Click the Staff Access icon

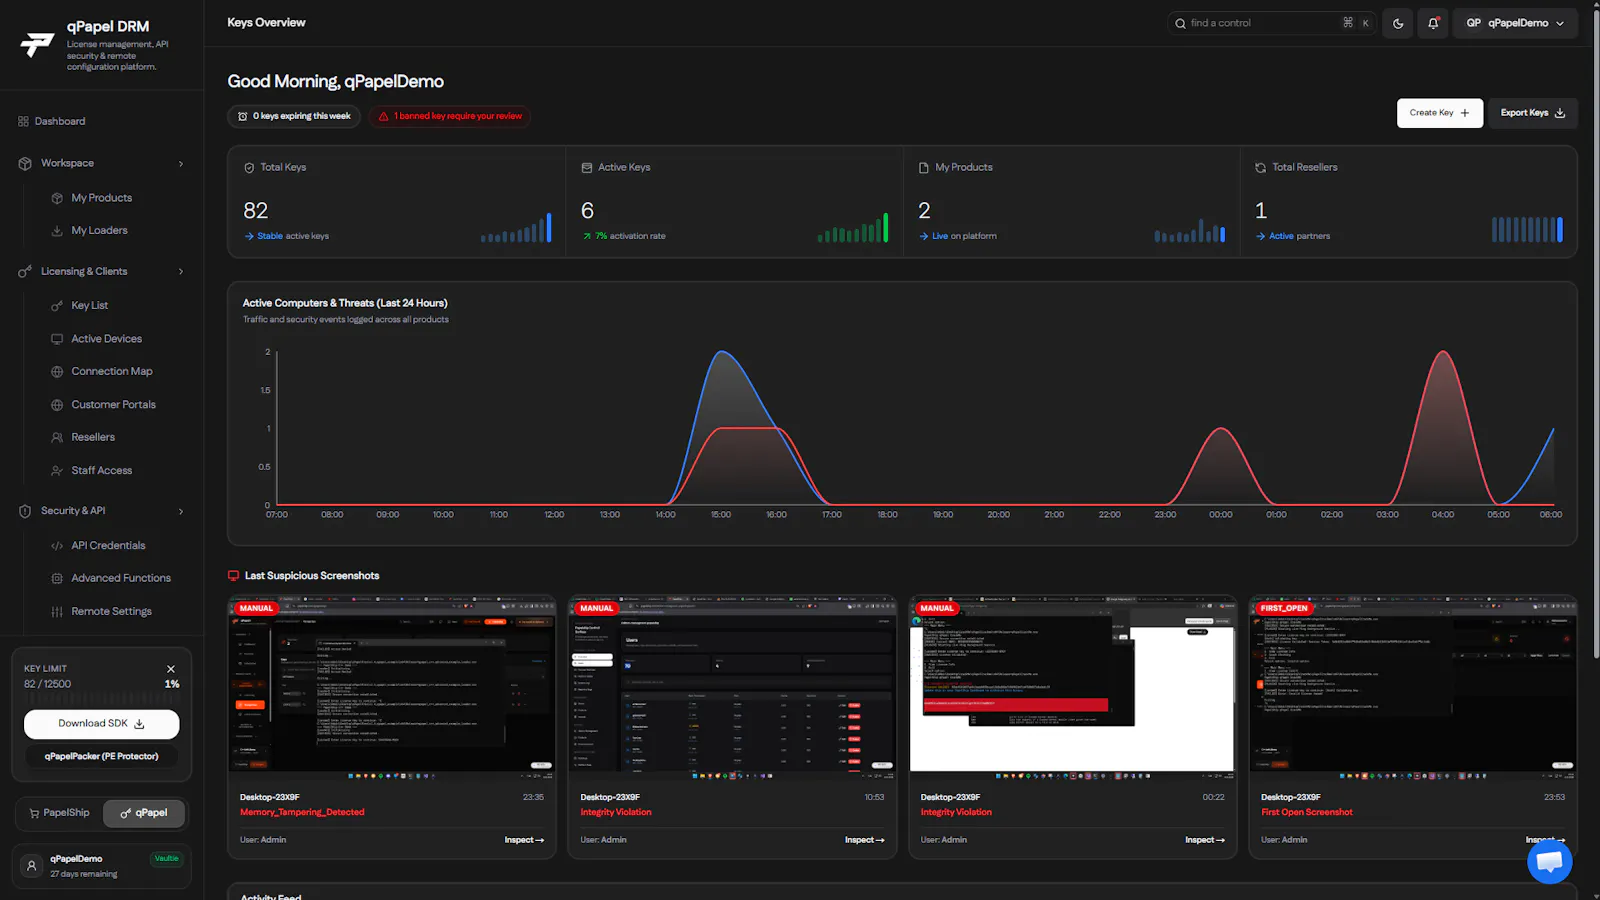tap(57, 470)
